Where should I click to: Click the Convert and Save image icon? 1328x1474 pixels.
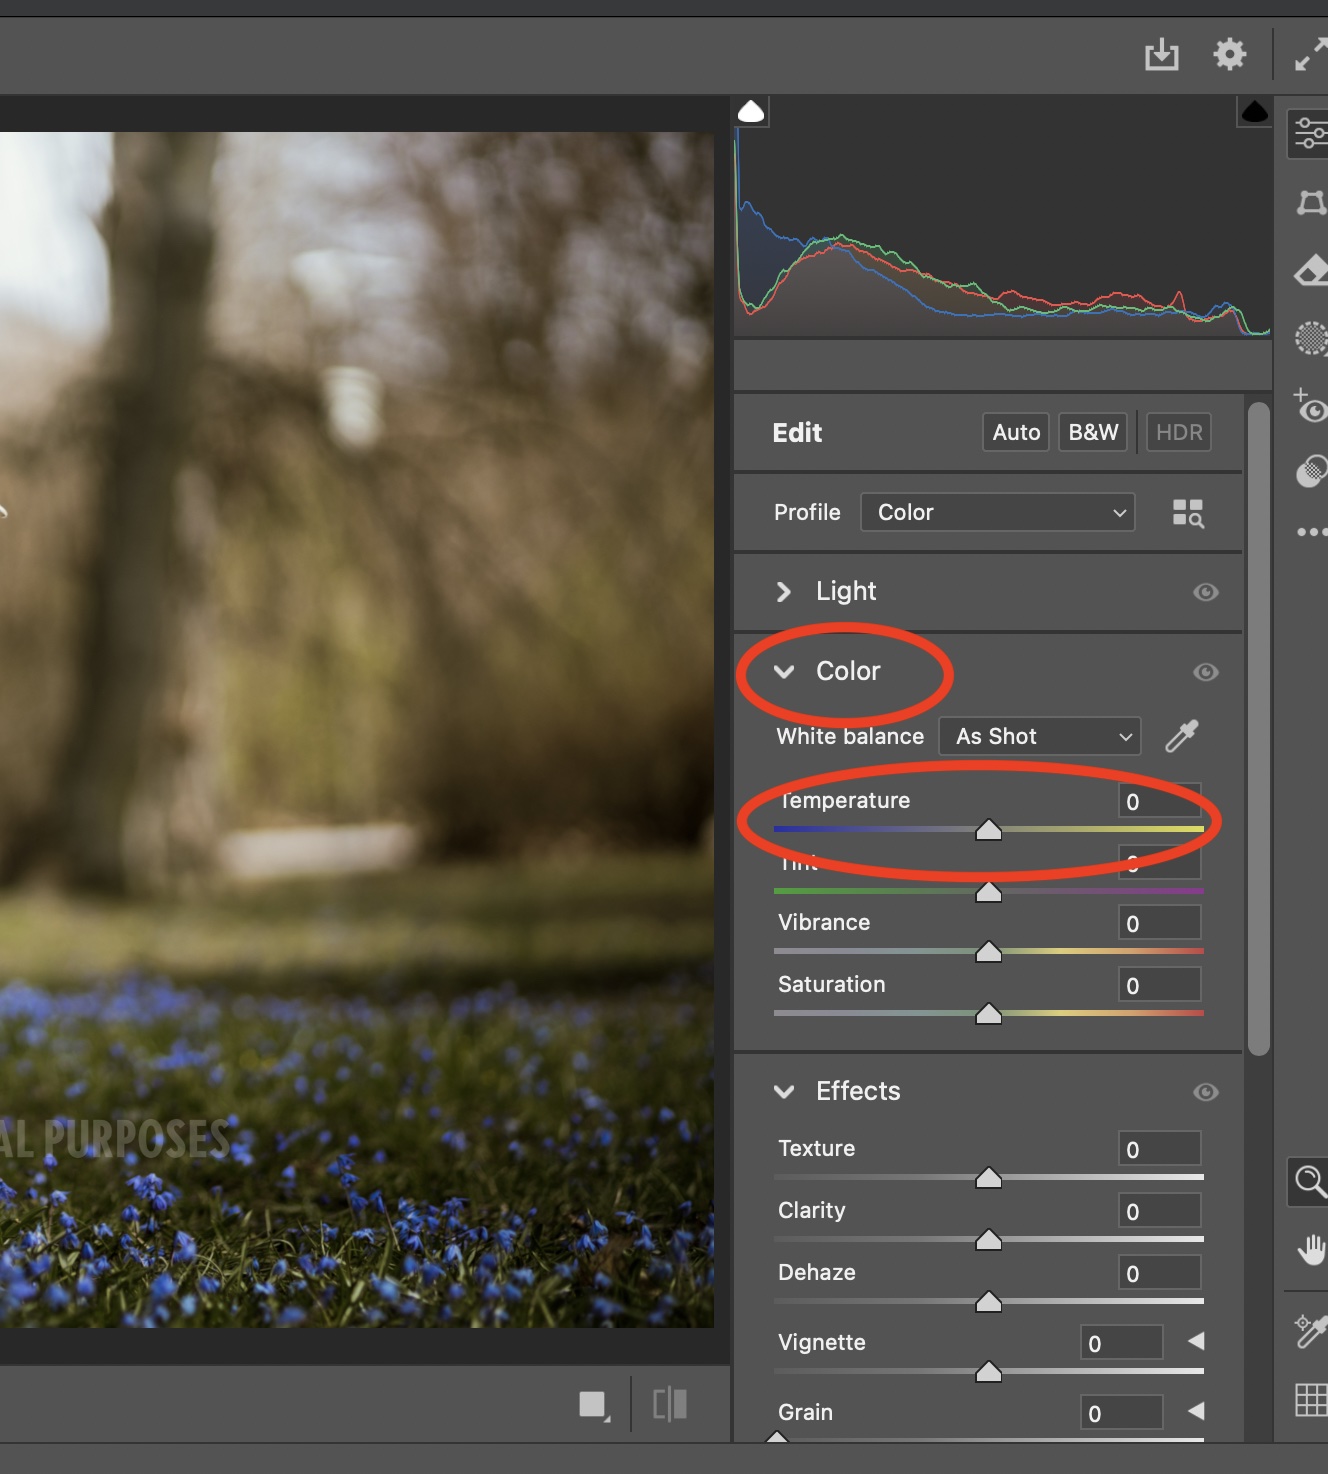click(1161, 54)
